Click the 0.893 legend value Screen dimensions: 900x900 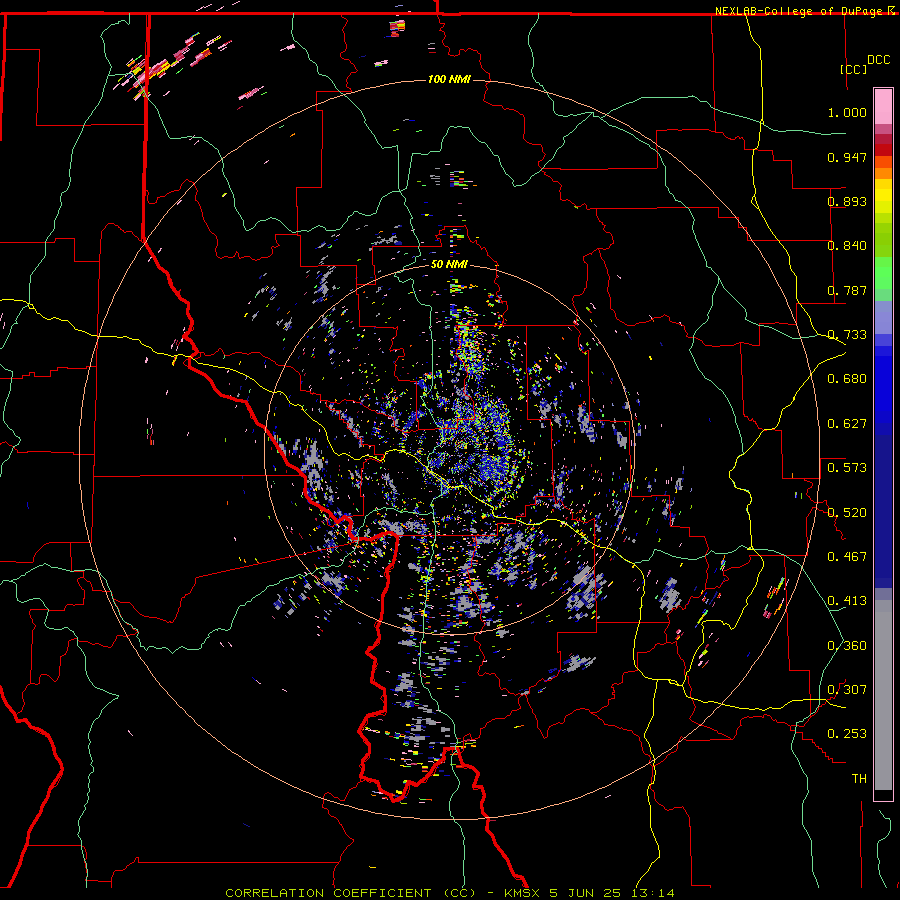click(847, 201)
